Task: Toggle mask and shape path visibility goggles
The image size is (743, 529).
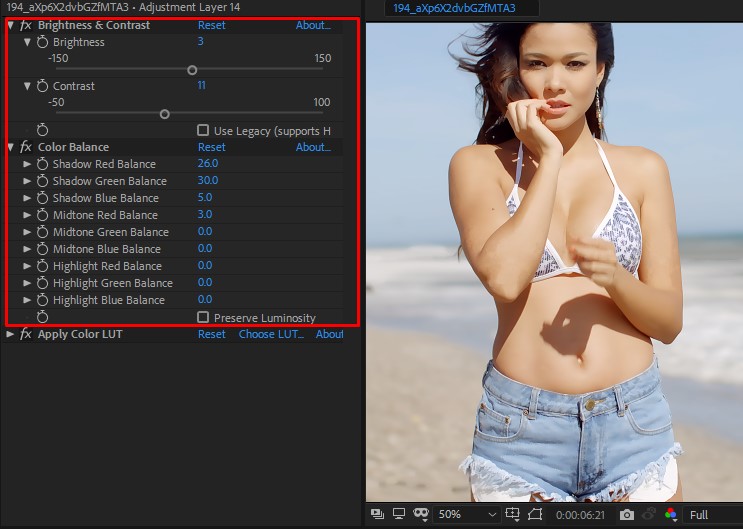Action: click(x=421, y=514)
